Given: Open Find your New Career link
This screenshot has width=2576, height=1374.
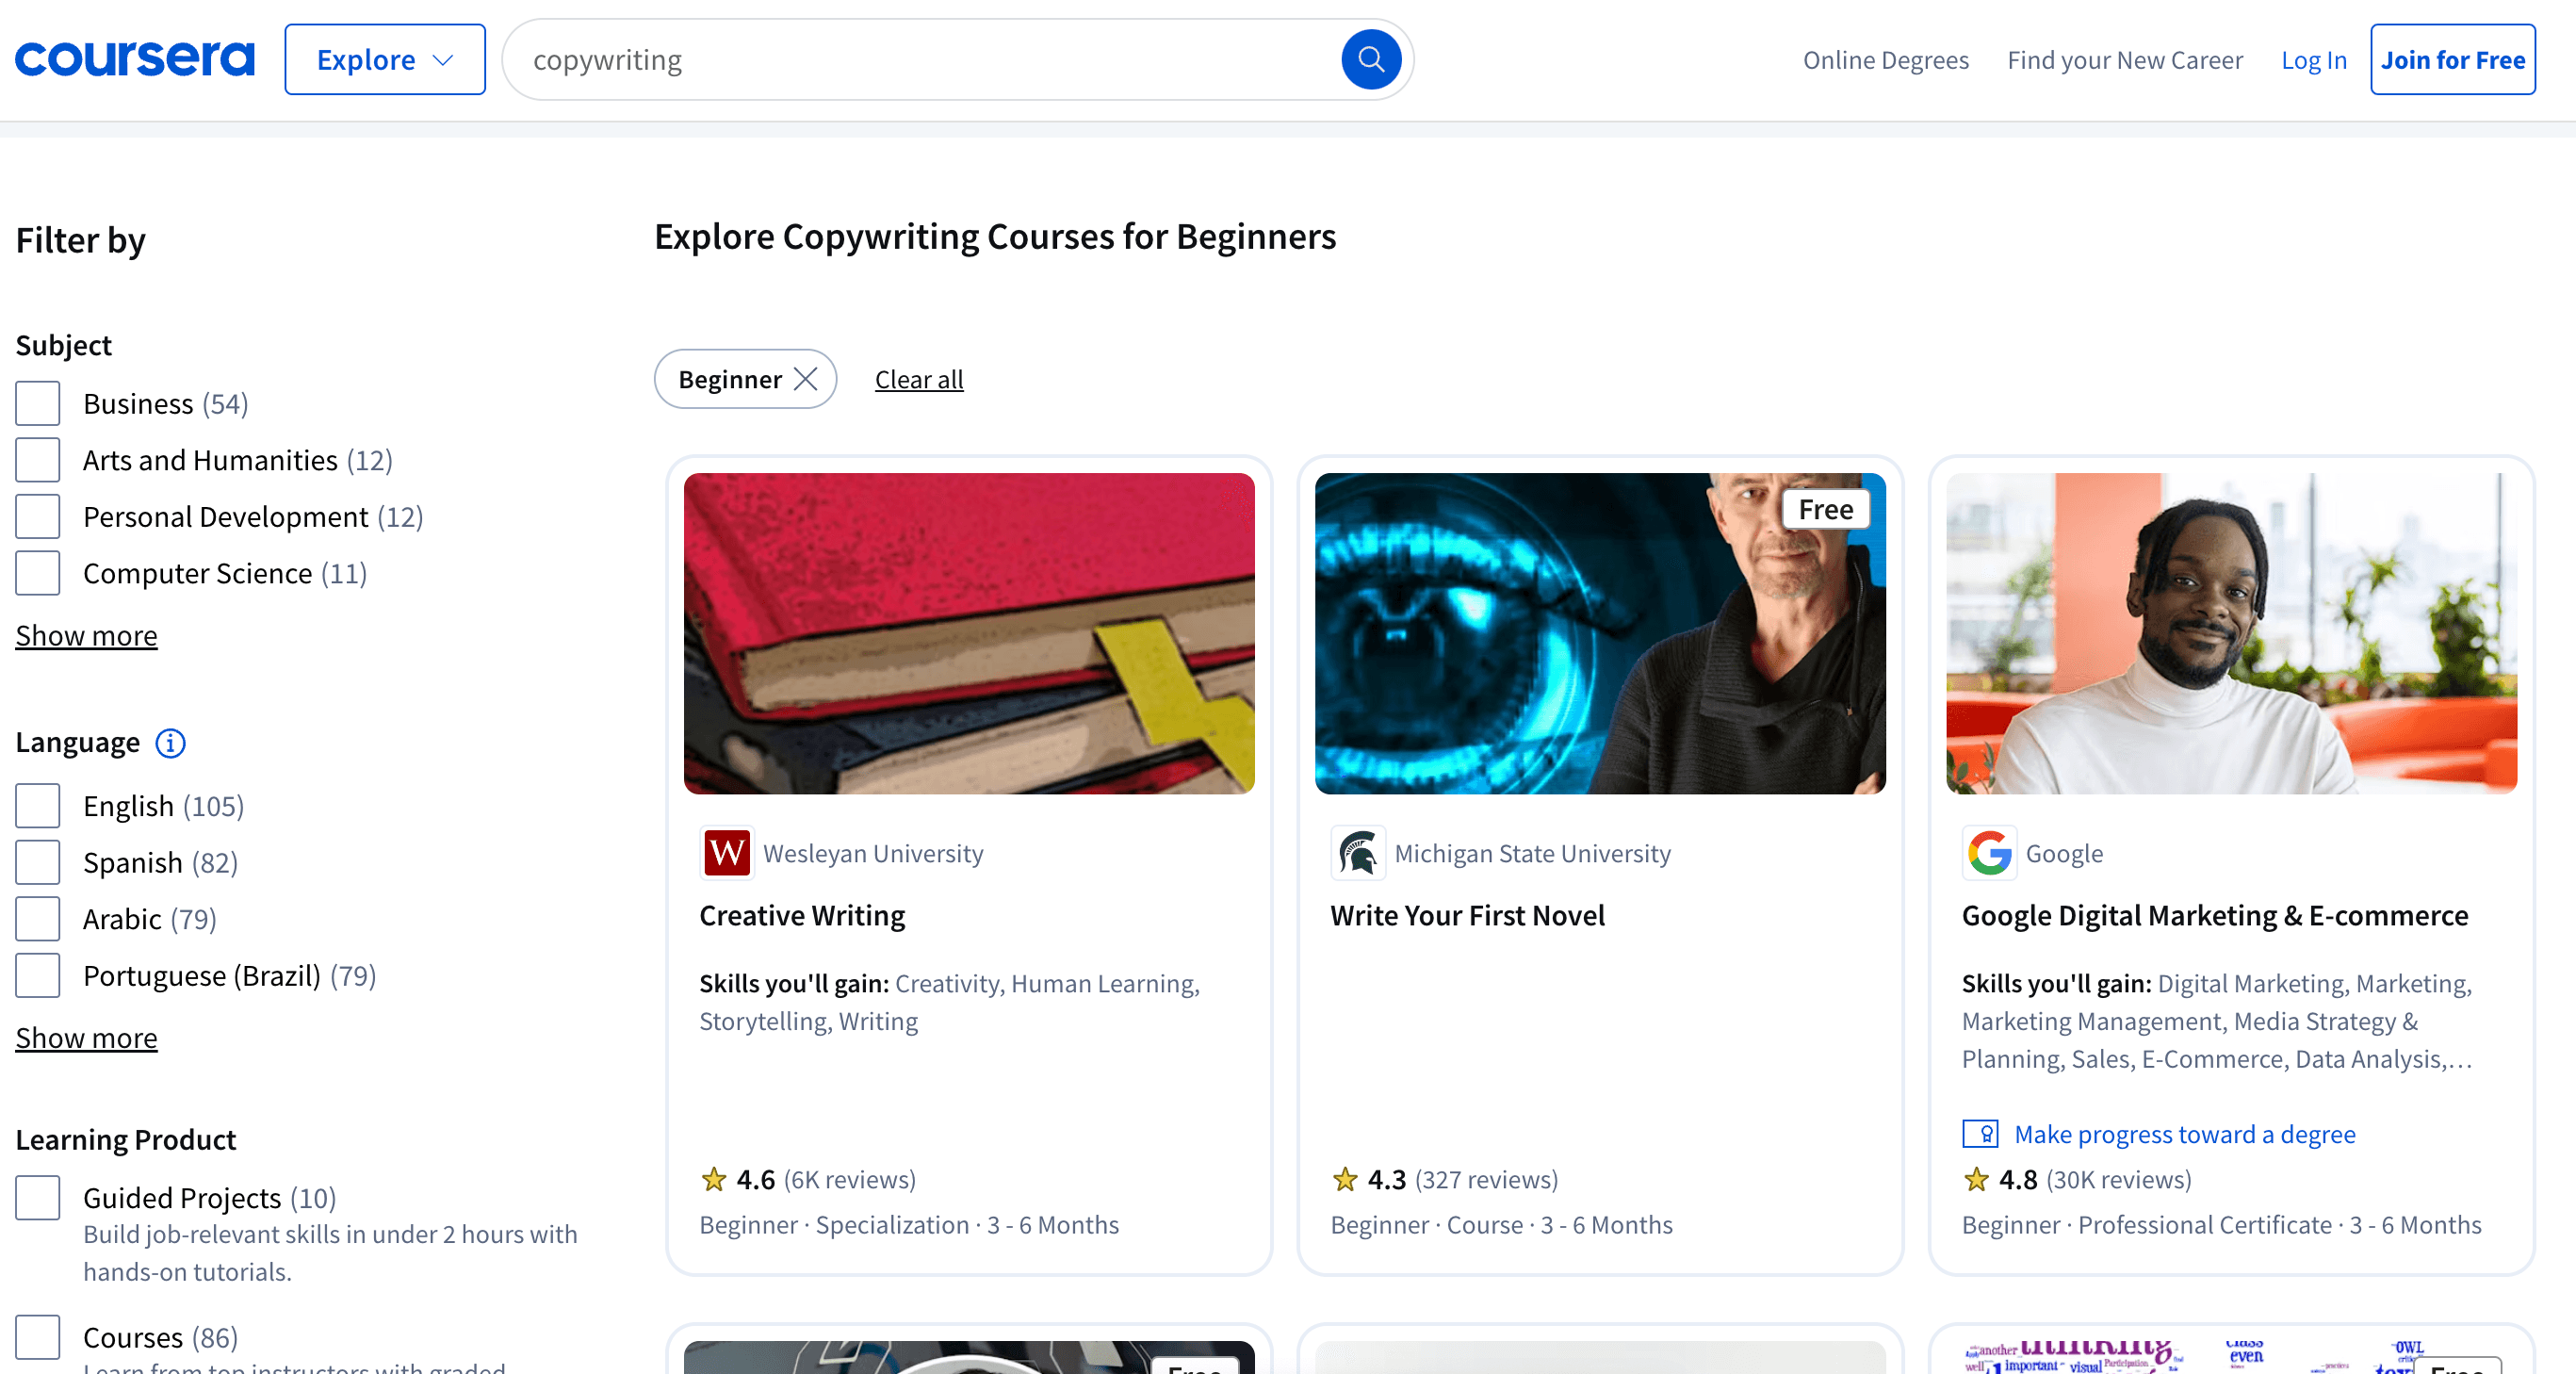Looking at the screenshot, I should click(x=2124, y=60).
